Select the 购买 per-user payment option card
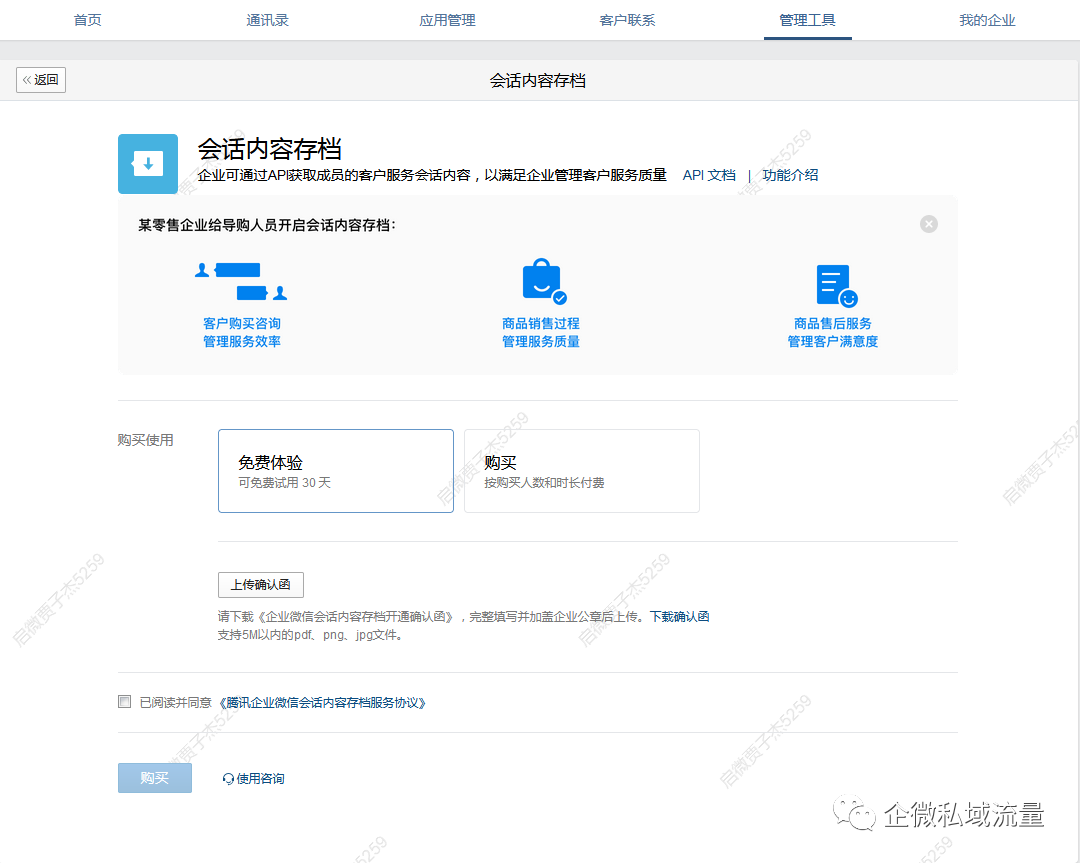This screenshot has width=1080, height=863. pos(582,471)
